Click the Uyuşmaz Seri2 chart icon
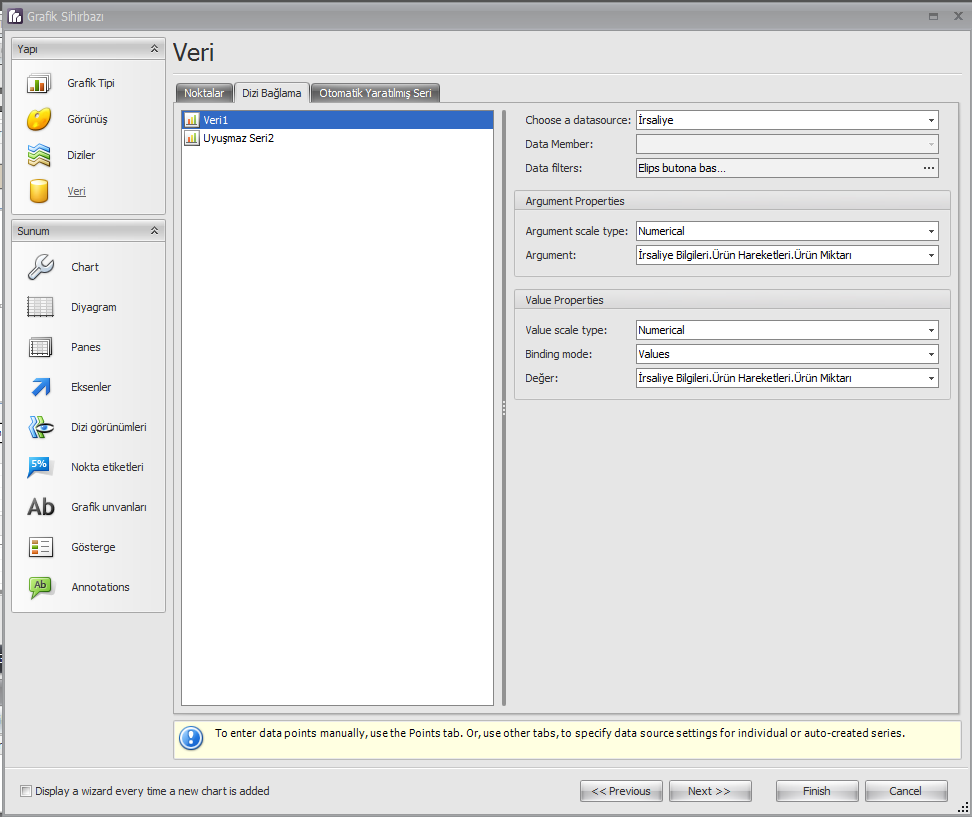 click(192, 138)
